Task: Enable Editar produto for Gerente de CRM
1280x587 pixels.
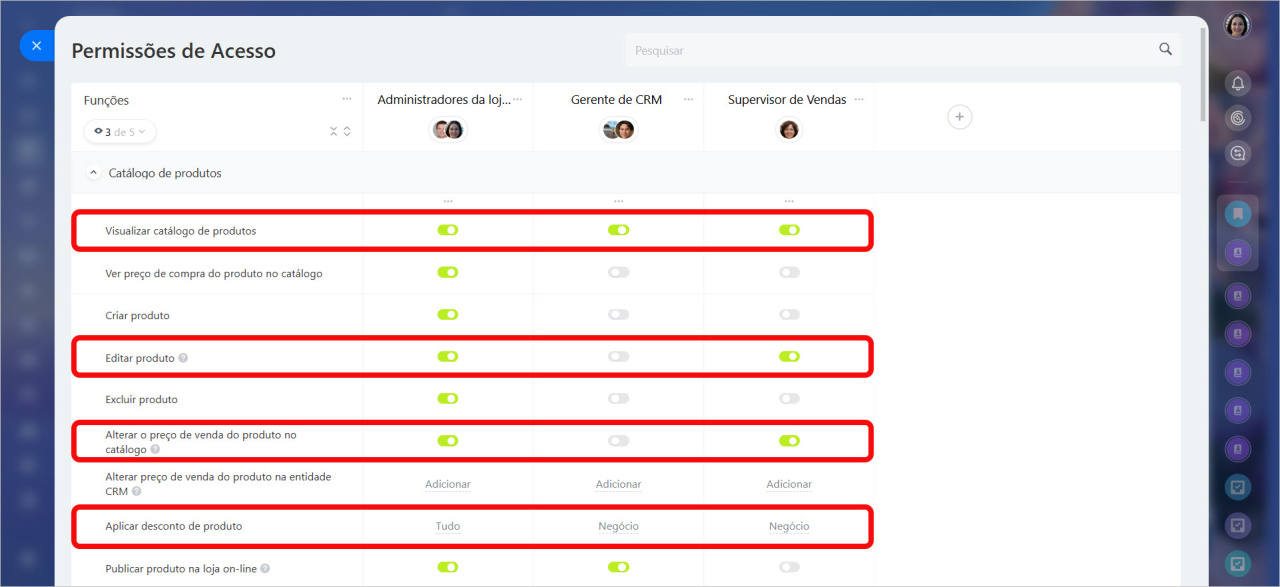Action: (x=618, y=356)
